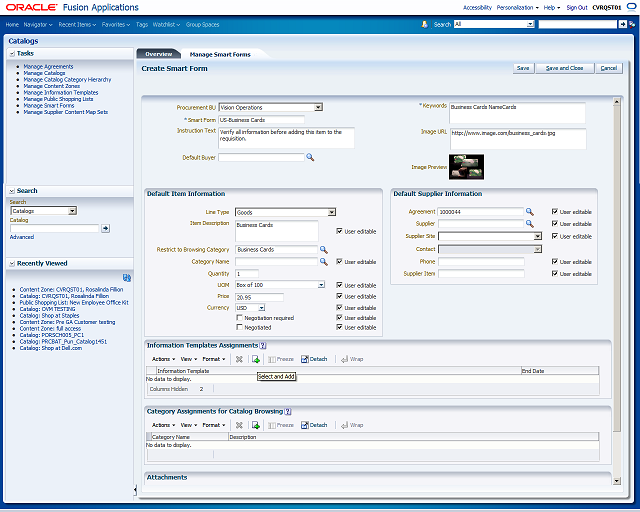Toggle User editable for Item Description
640x512 pixels.
339,231
